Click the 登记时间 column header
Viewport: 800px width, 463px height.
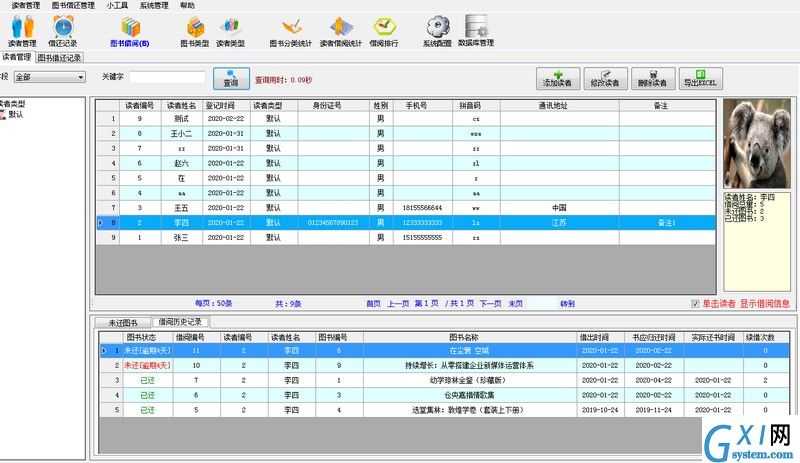point(226,106)
